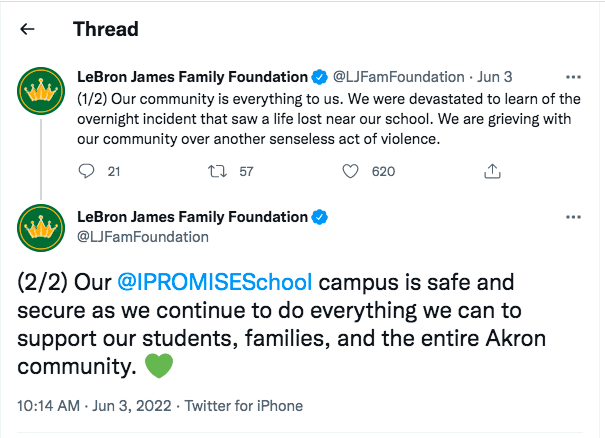Open the three-dot menu on first tweet

(x=573, y=77)
